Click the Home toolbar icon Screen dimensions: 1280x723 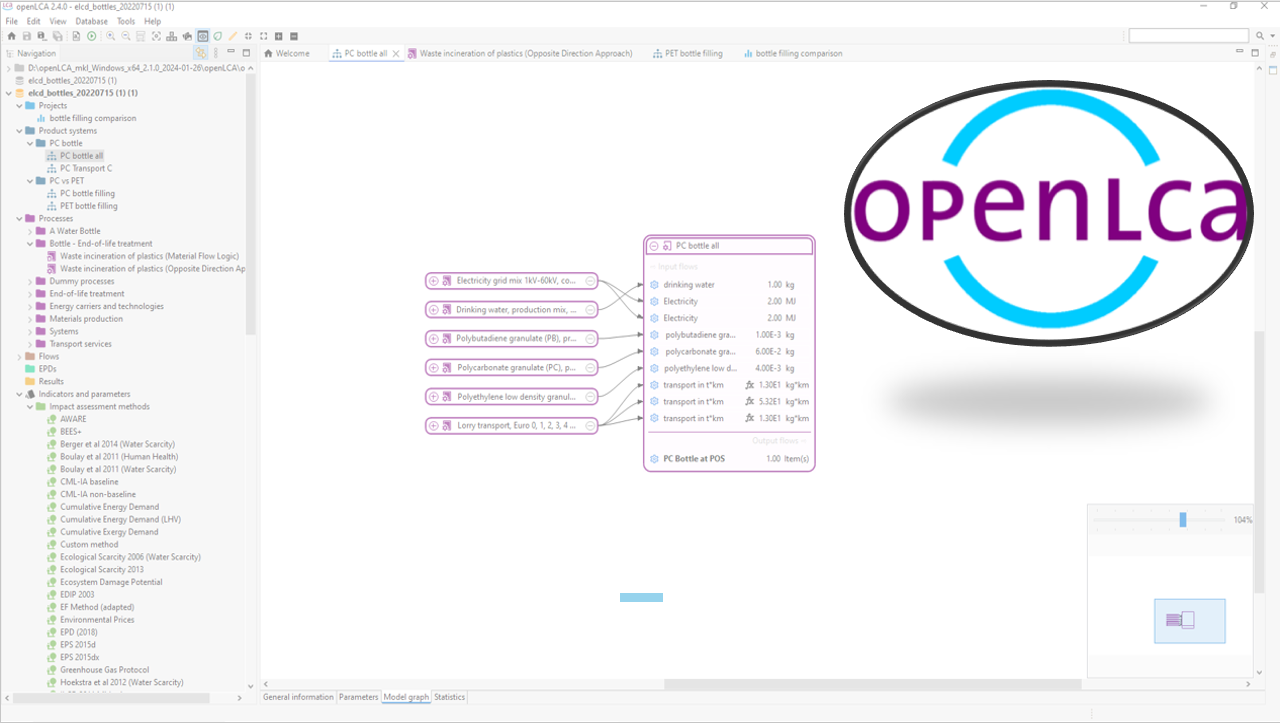coord(11,36)
